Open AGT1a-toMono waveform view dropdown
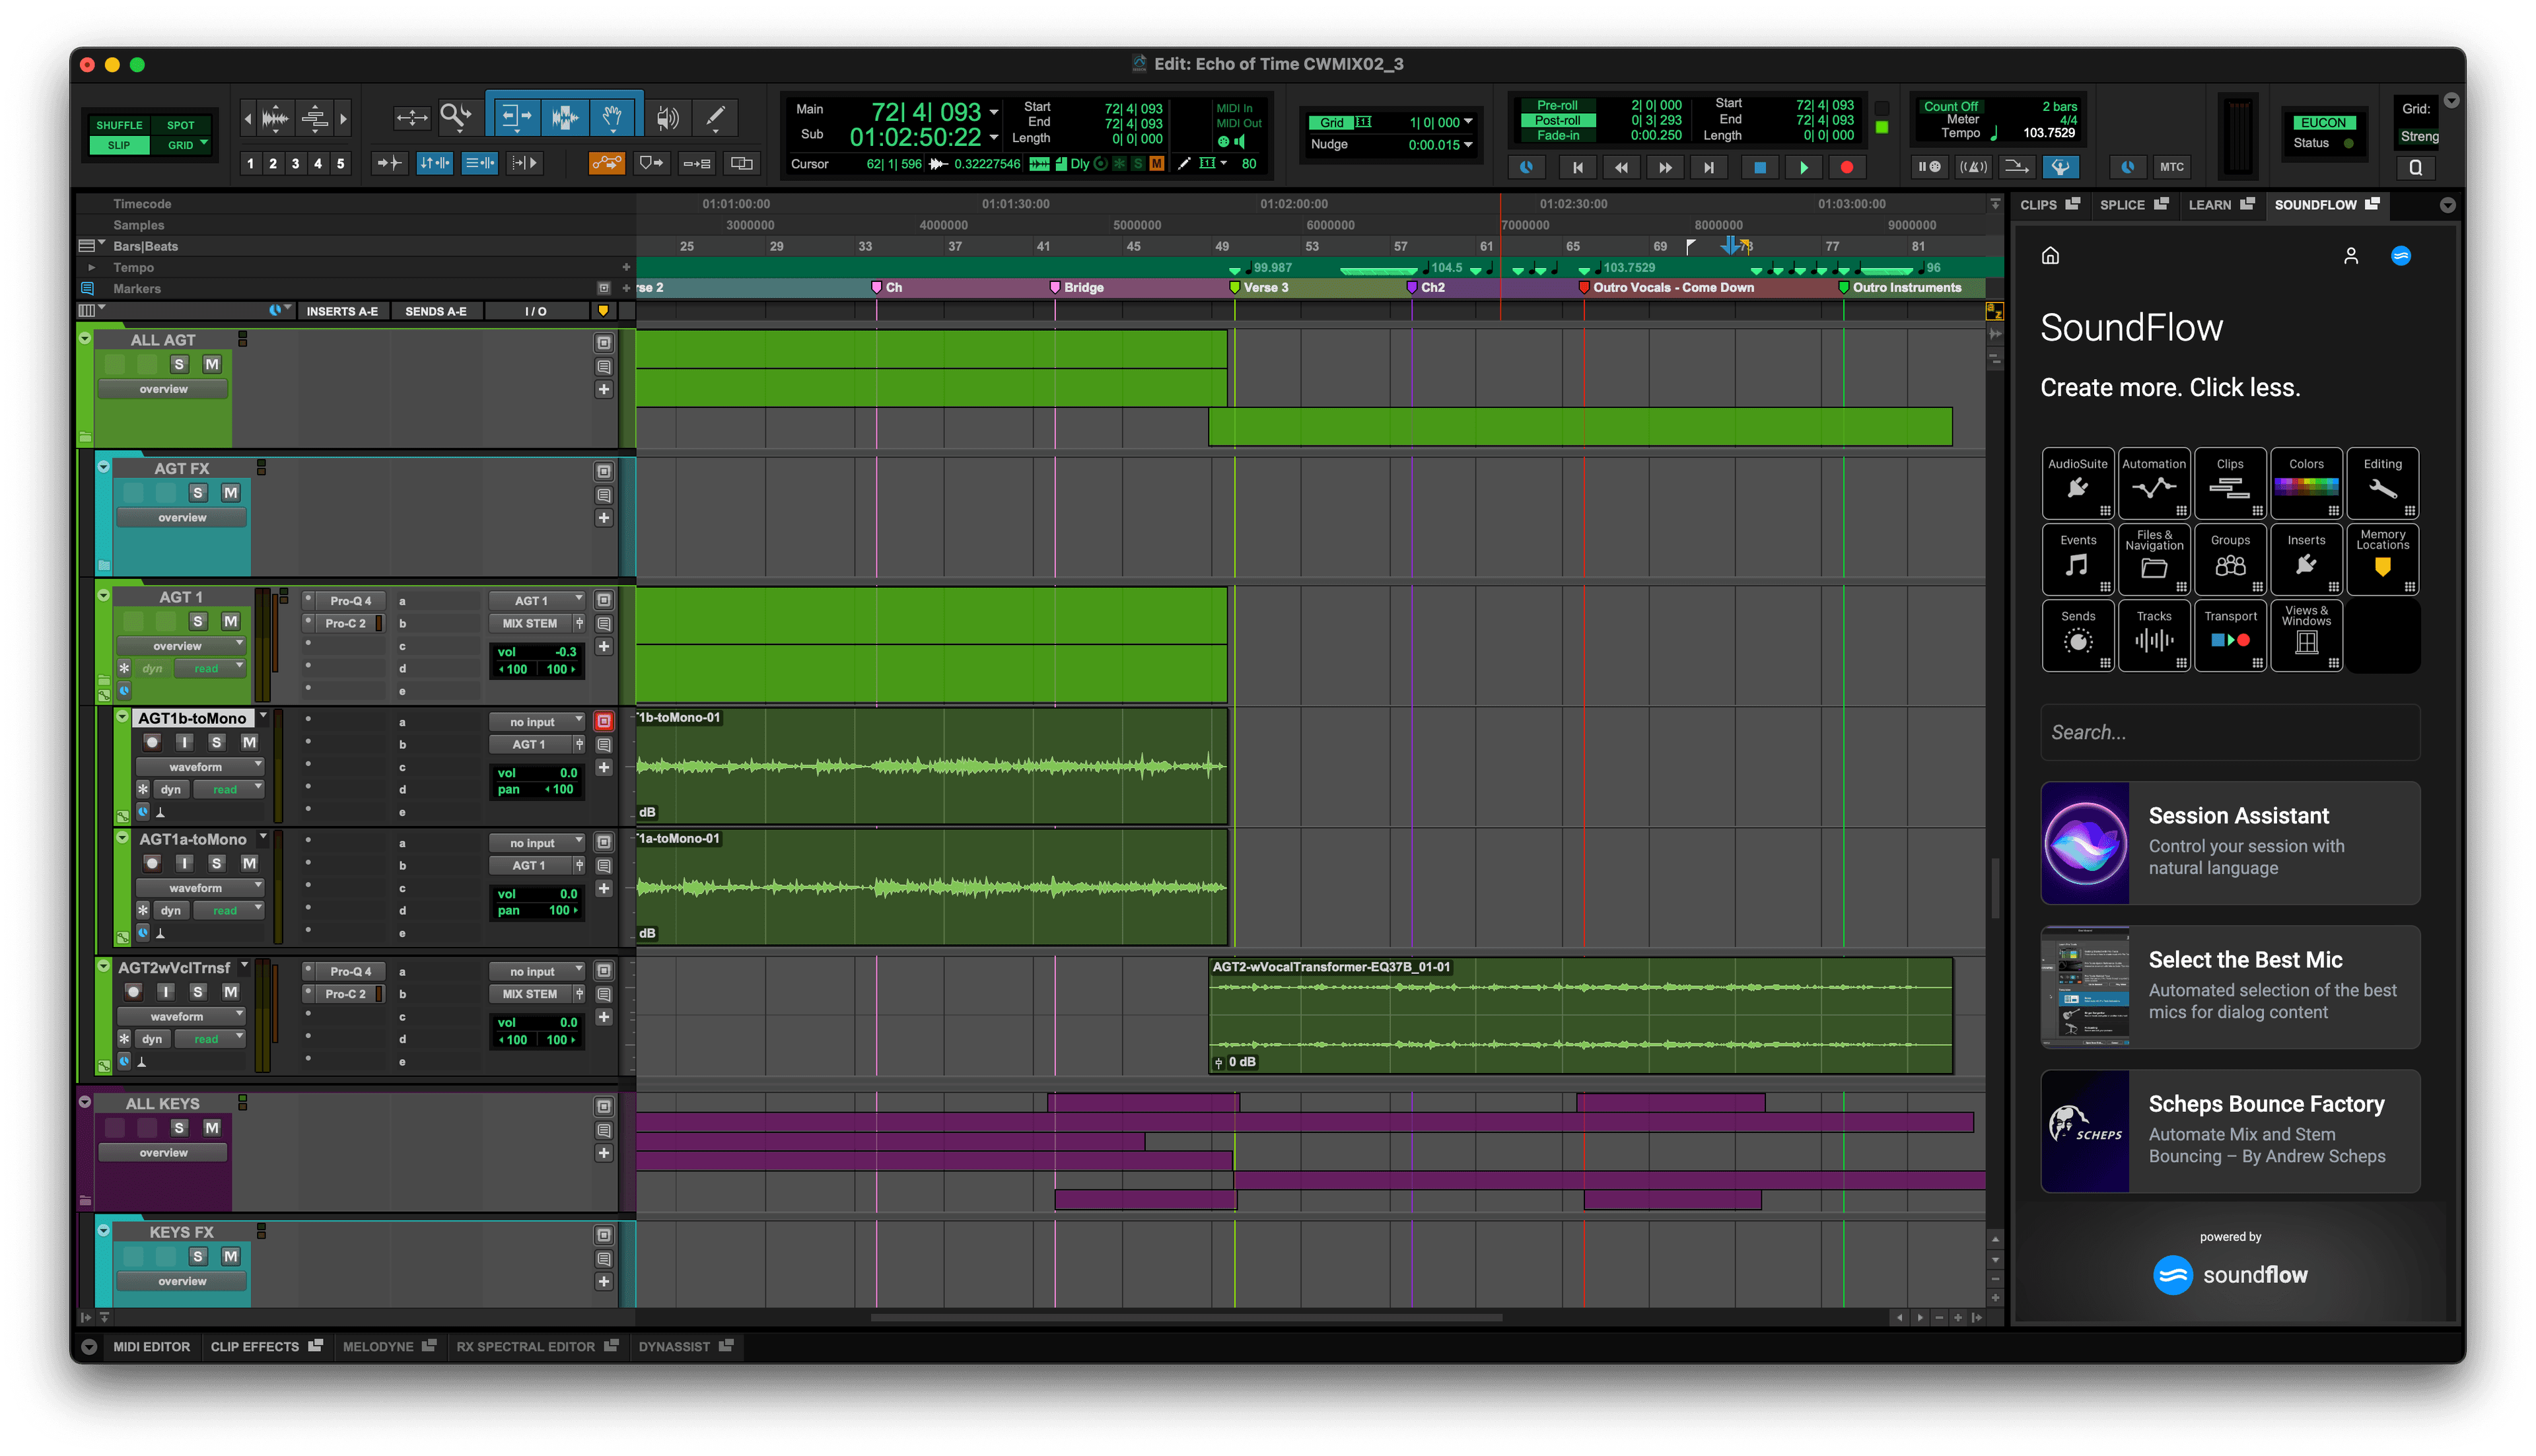The height and width of the screenshot is (1456, 2536). click(x=200, y=888)
